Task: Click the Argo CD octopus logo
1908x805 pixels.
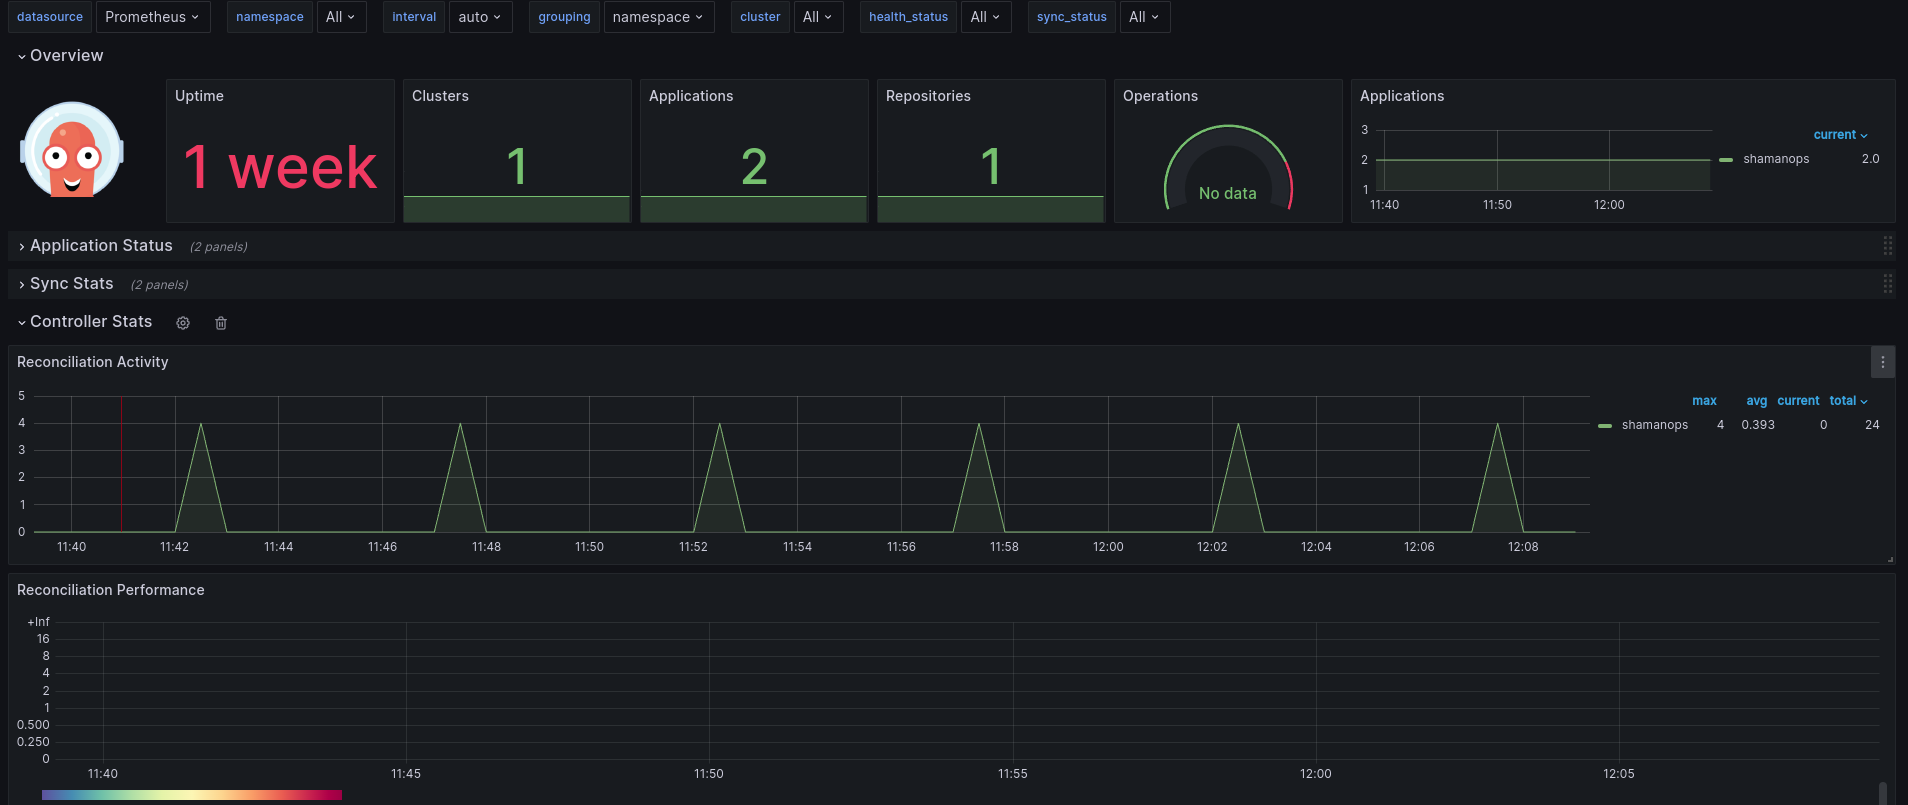Action: [x=72, y=151]
